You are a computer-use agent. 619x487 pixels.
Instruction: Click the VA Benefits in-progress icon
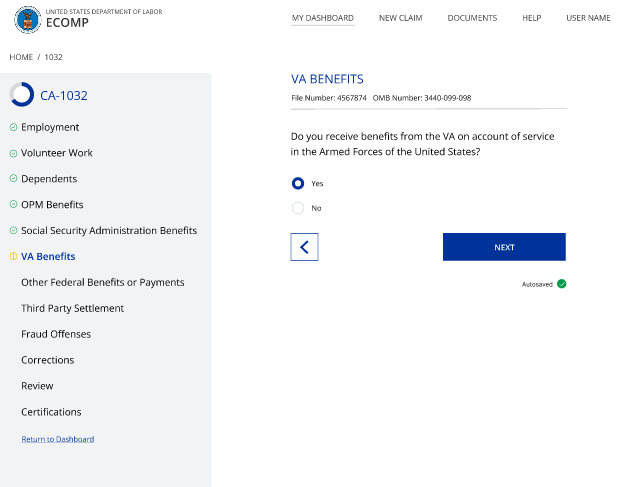click(x=13, y=257)
